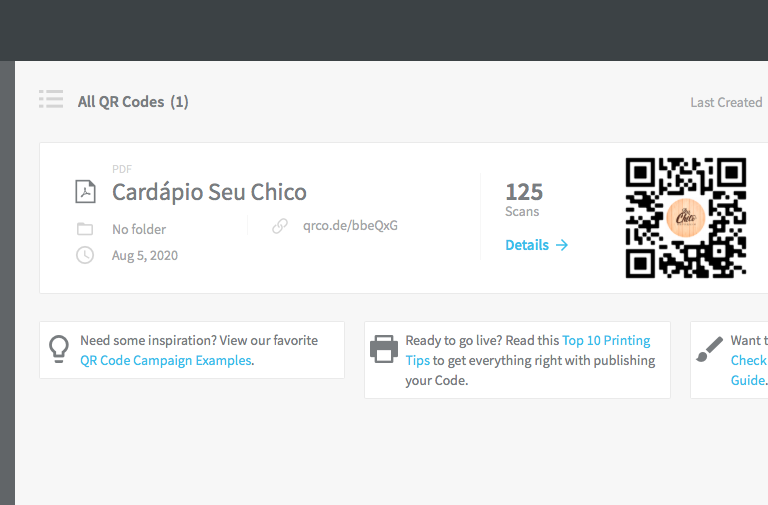Click the Seu Chico logo inside QR code
The height and width of the screenshot is (505, 768).
tap(686, 217)
